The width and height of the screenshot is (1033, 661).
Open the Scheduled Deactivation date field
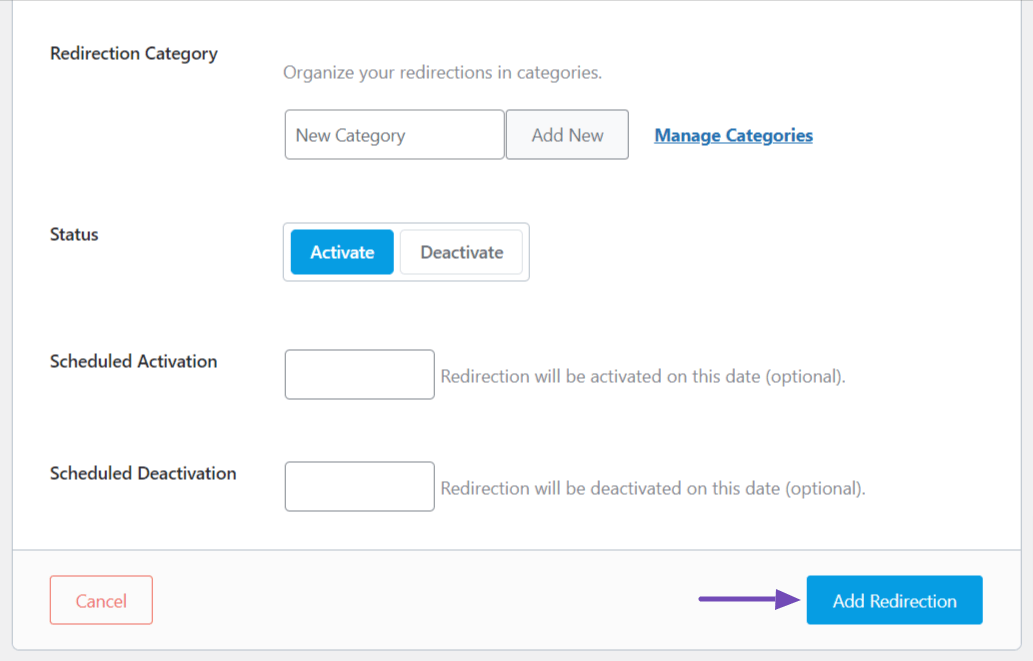359,486
